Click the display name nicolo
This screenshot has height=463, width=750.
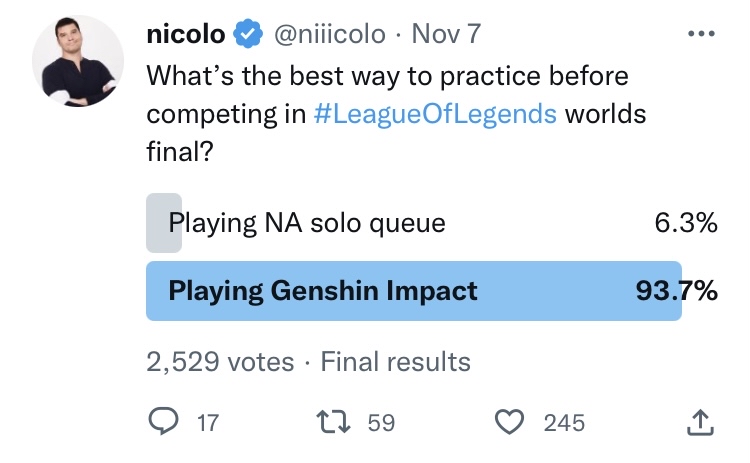coord(188,34)
